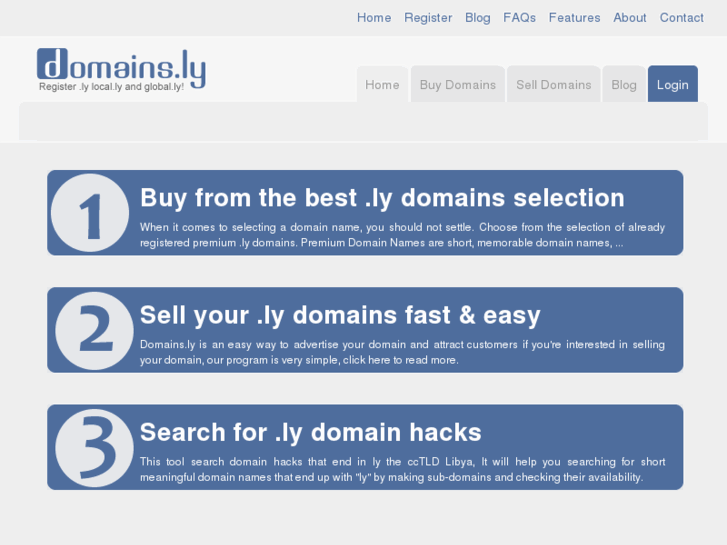The width and height of the screenshot is (727, 545).
Task: Click description starting 'Domains.ly is an easy way'
Action: (x=402, y=352)
